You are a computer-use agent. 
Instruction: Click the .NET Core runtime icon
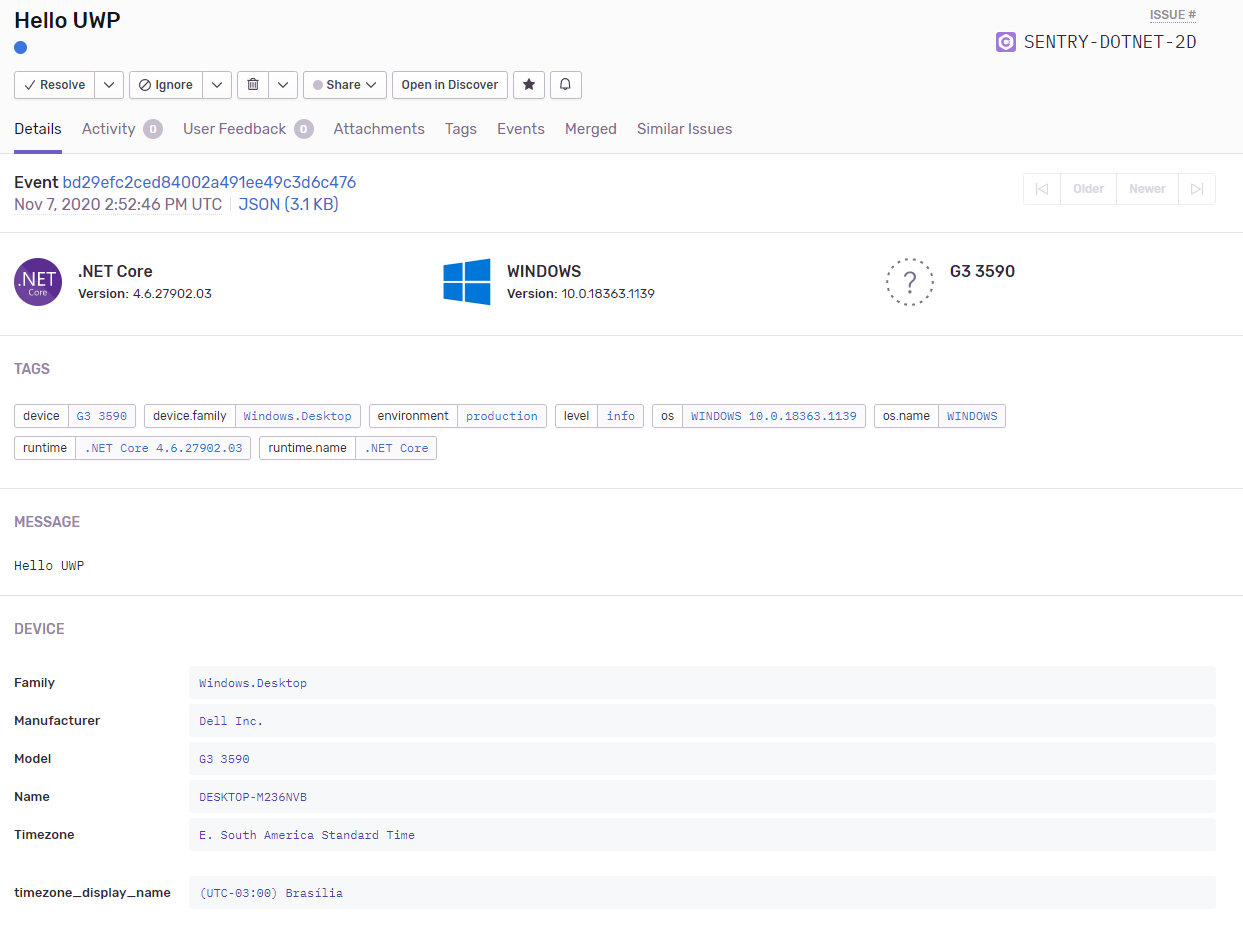[x=37, y=281]
